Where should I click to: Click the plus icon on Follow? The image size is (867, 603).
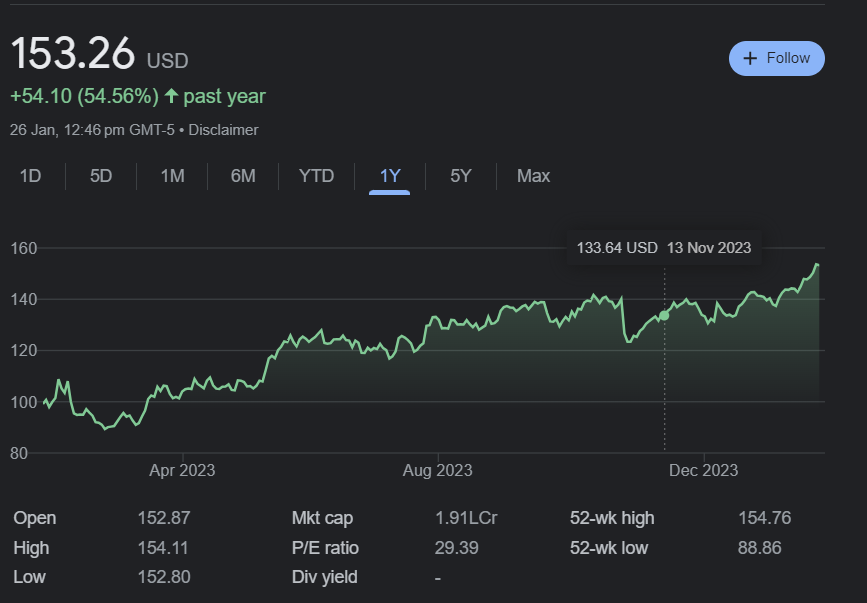751,59
